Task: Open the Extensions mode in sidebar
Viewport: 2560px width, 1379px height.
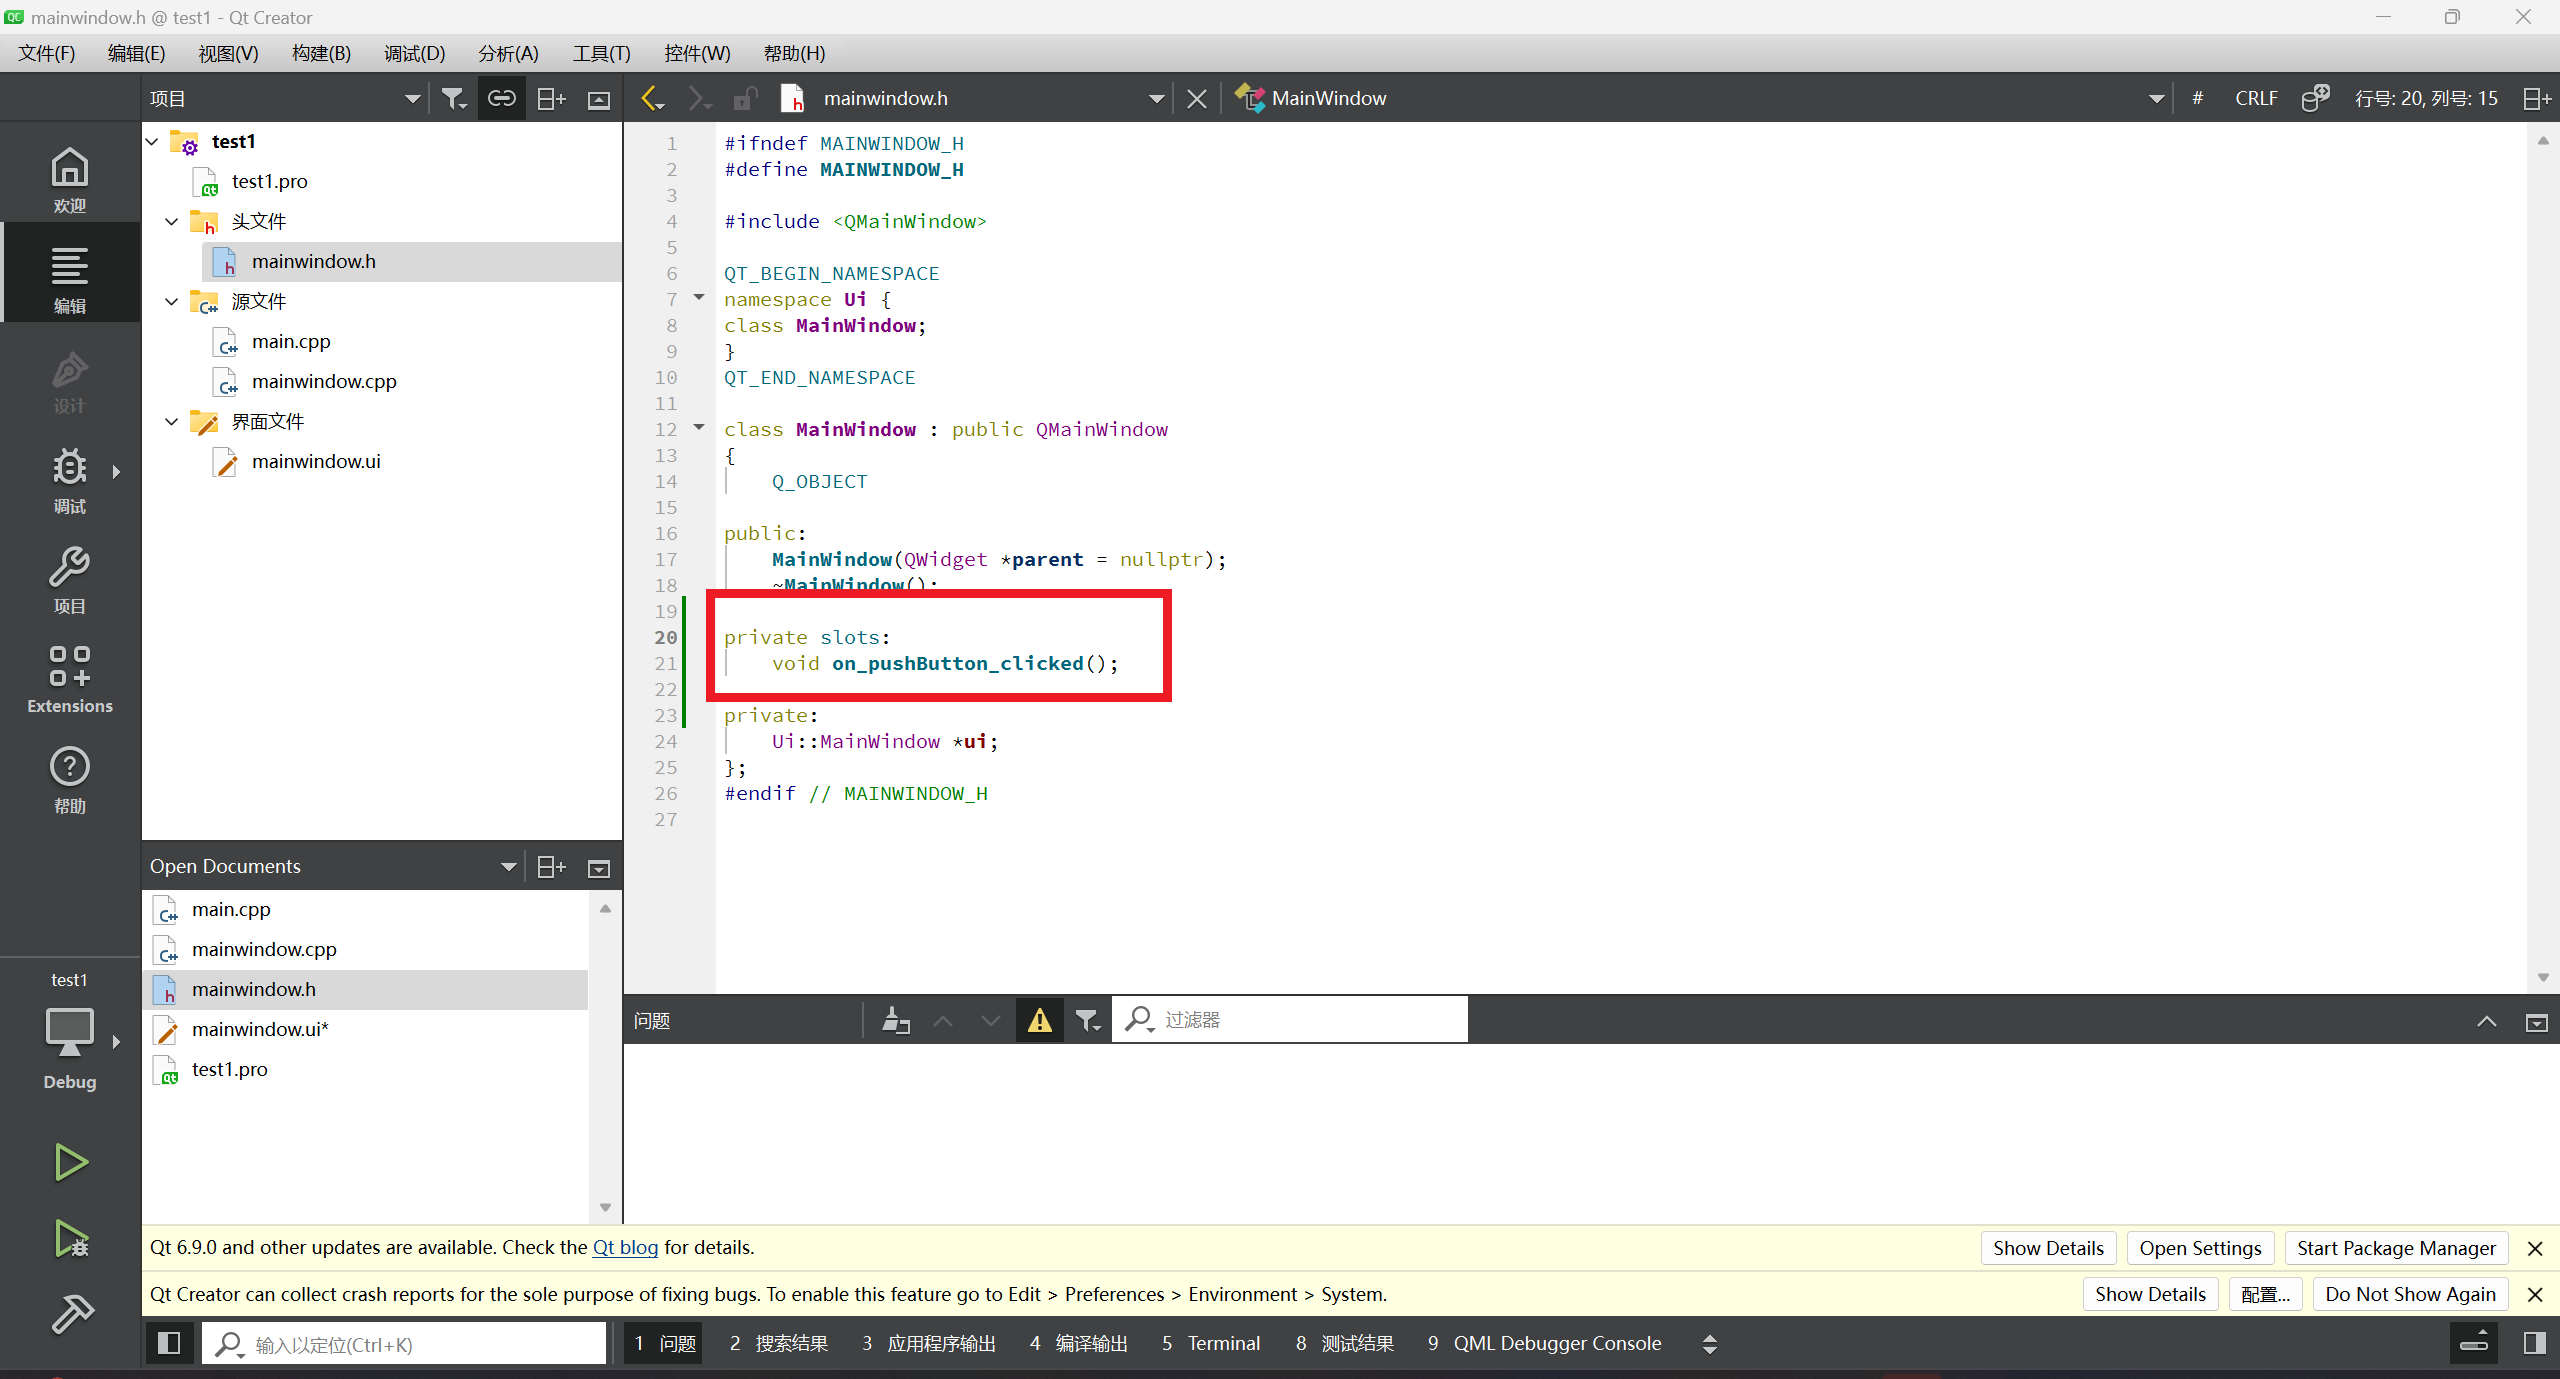Action: coord(70,680)
